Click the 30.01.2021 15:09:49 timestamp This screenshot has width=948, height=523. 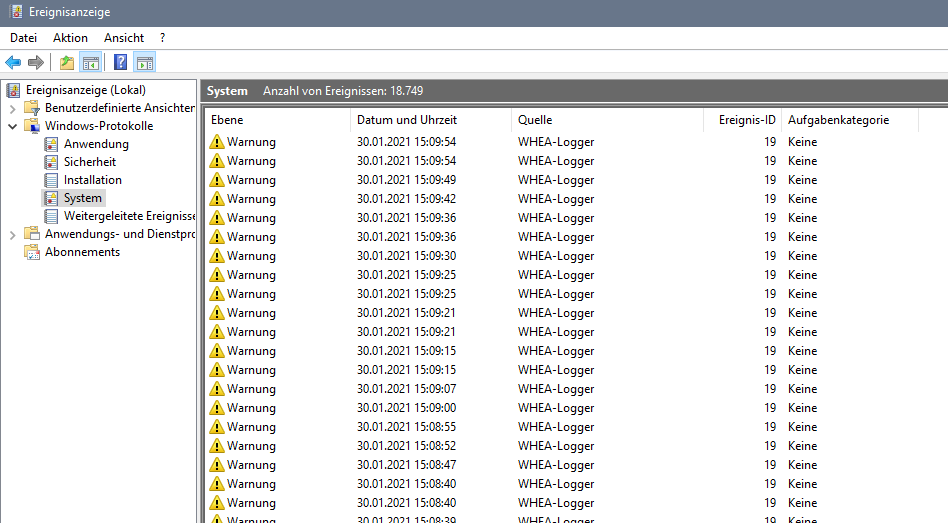(406, 180)
